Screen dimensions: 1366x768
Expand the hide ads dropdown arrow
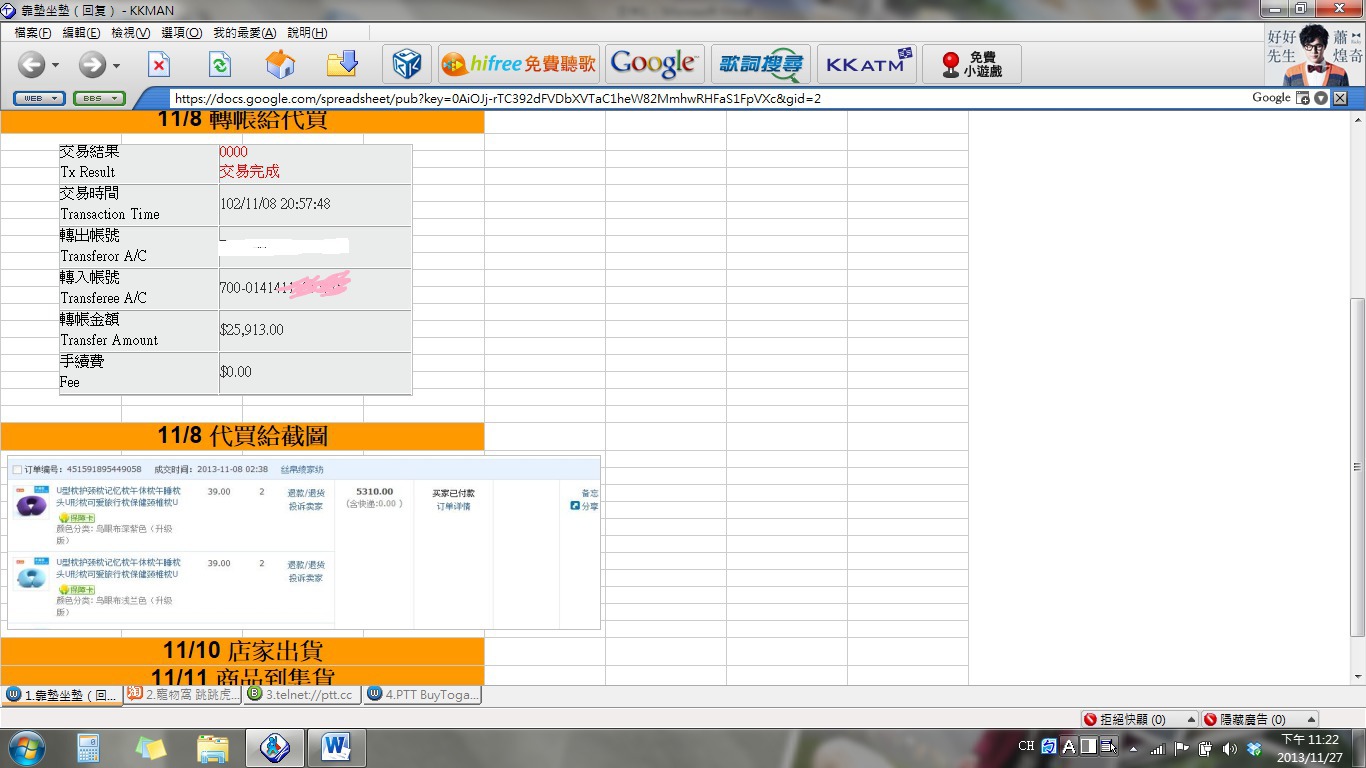click(x=1311, y=719)
